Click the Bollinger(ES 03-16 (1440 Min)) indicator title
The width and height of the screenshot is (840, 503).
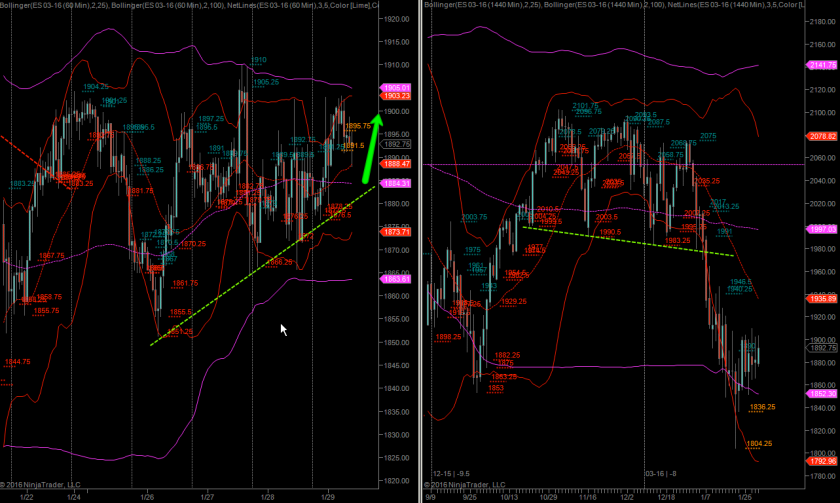point(483,5)
